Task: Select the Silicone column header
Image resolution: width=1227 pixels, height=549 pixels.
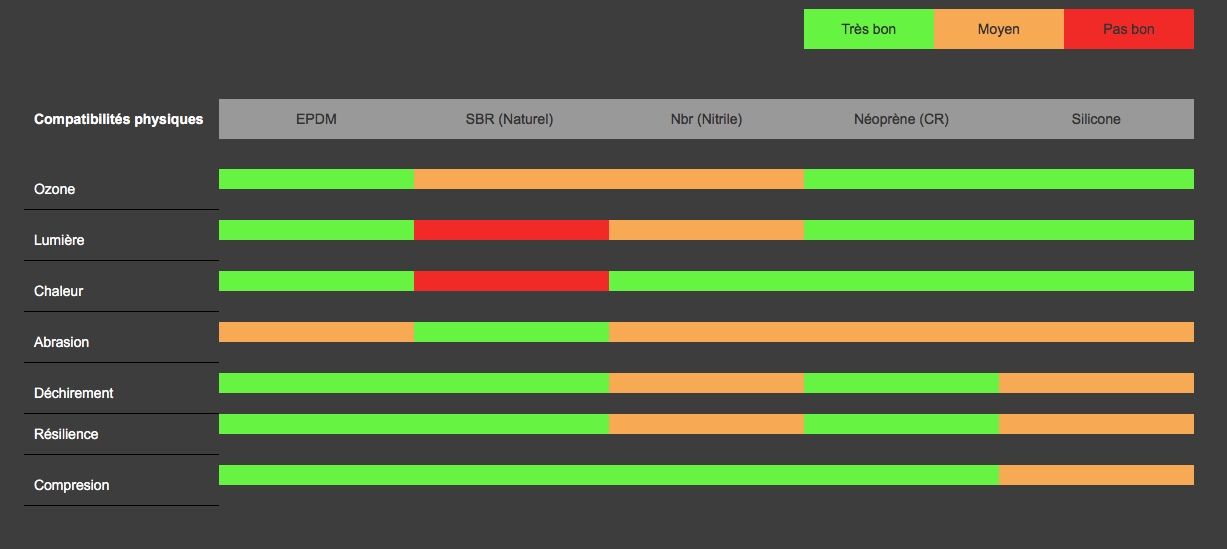Action: tap(1096, 119)
